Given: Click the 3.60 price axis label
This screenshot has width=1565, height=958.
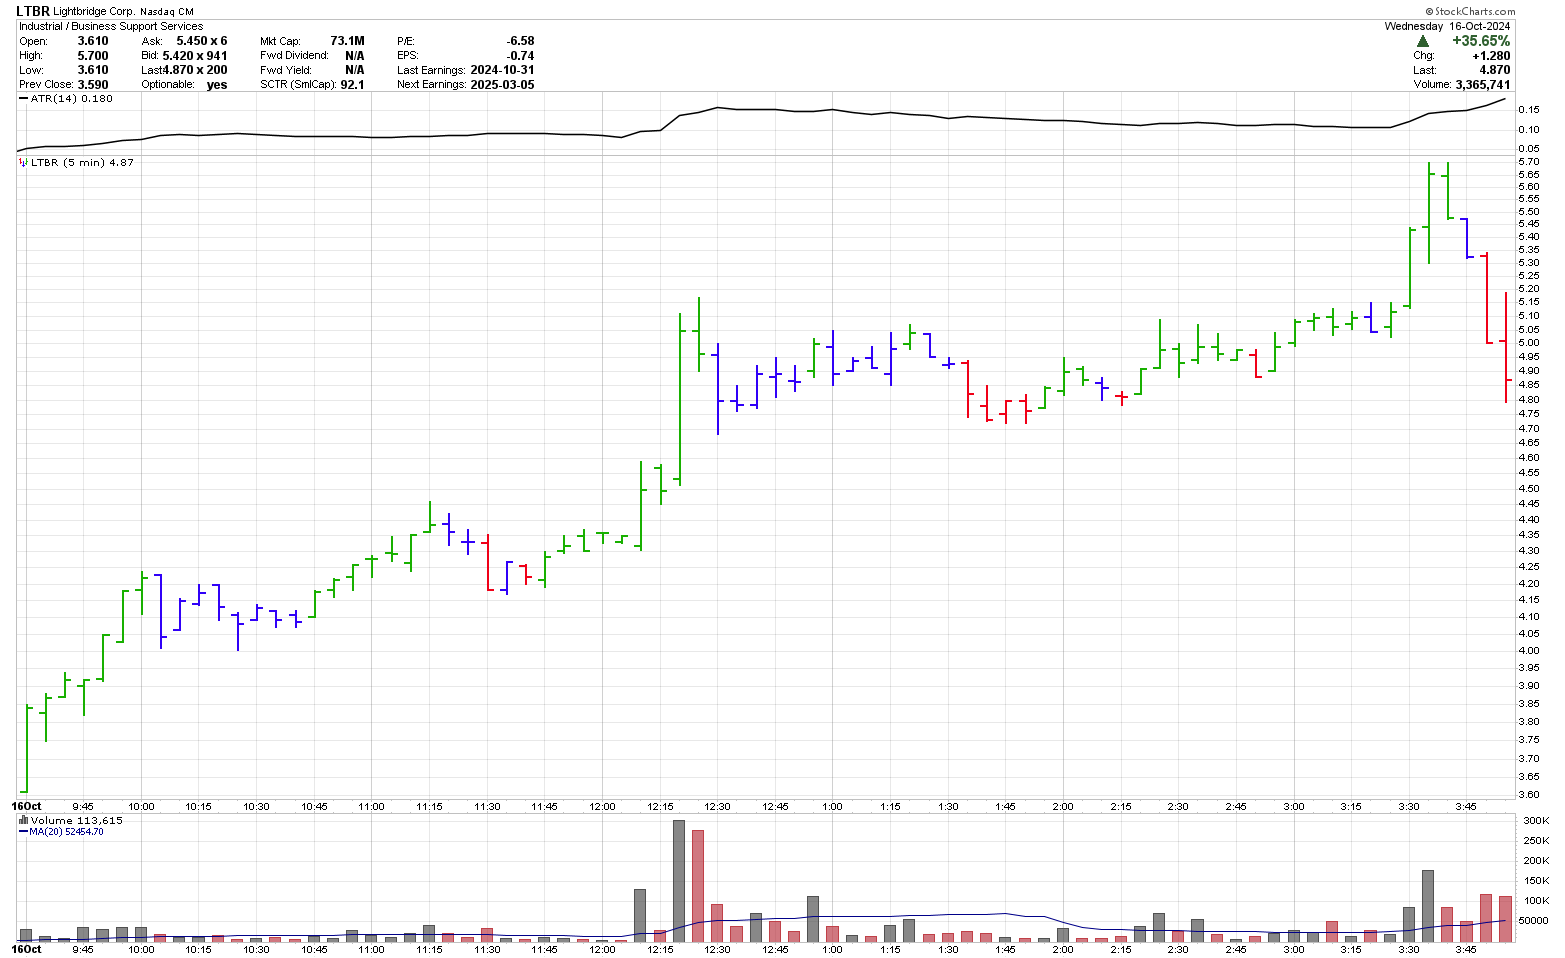Looking at the screenshot, I should (x=1528, y=795).
